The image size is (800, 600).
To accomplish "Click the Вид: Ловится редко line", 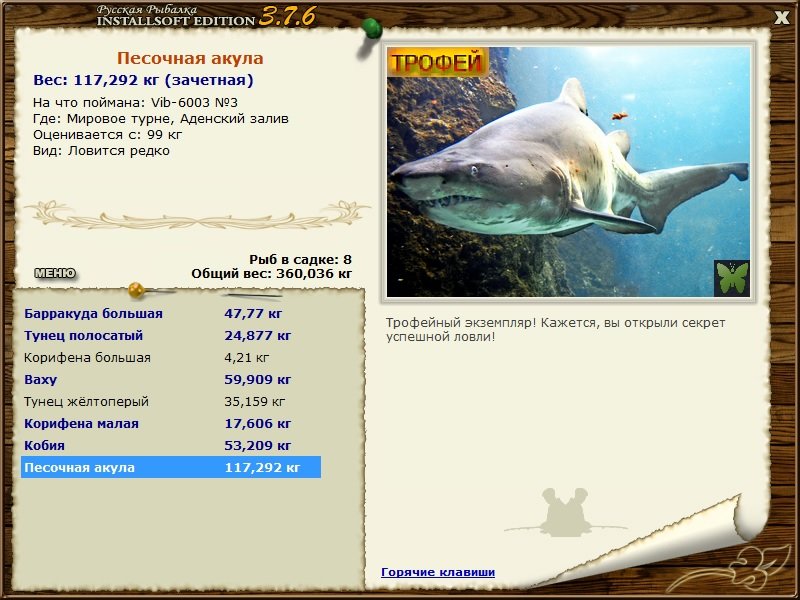I will pos(101,151).
